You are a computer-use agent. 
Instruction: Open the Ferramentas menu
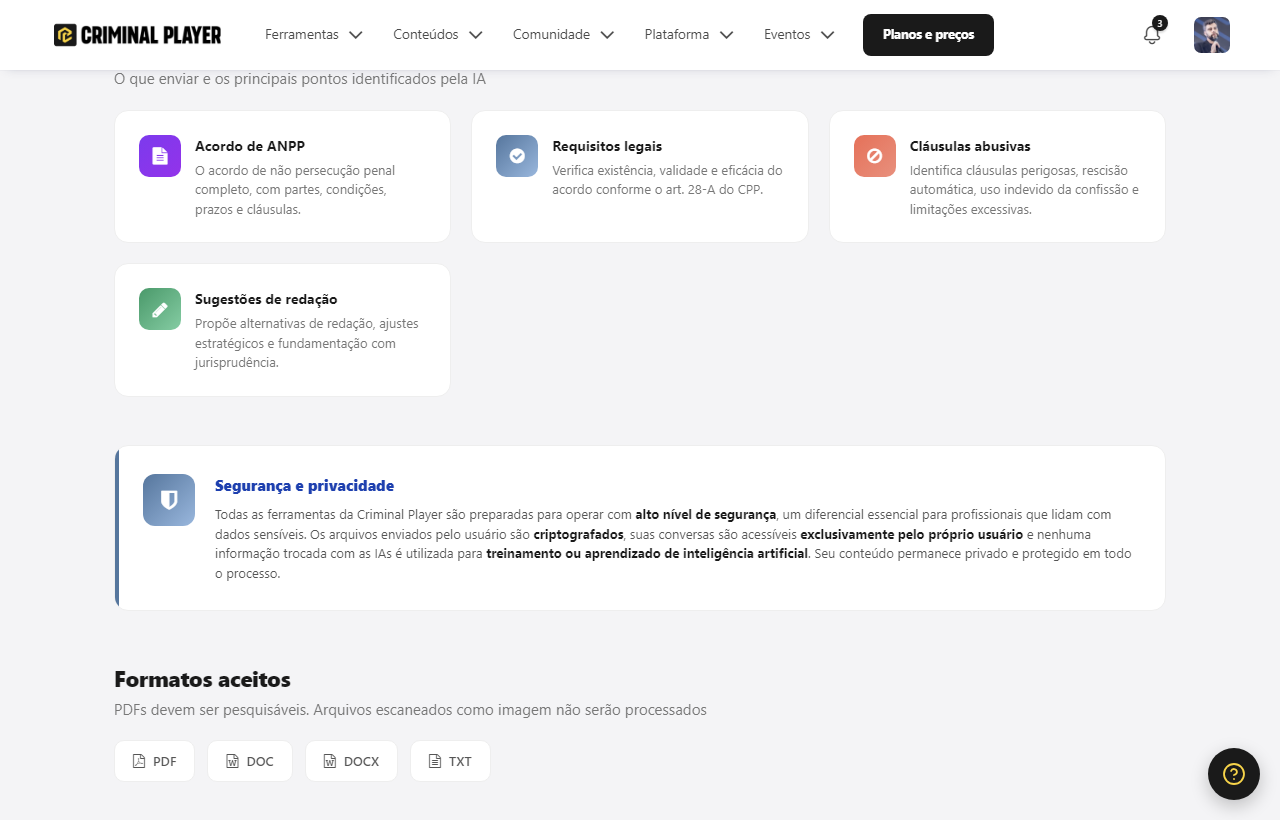314,35
